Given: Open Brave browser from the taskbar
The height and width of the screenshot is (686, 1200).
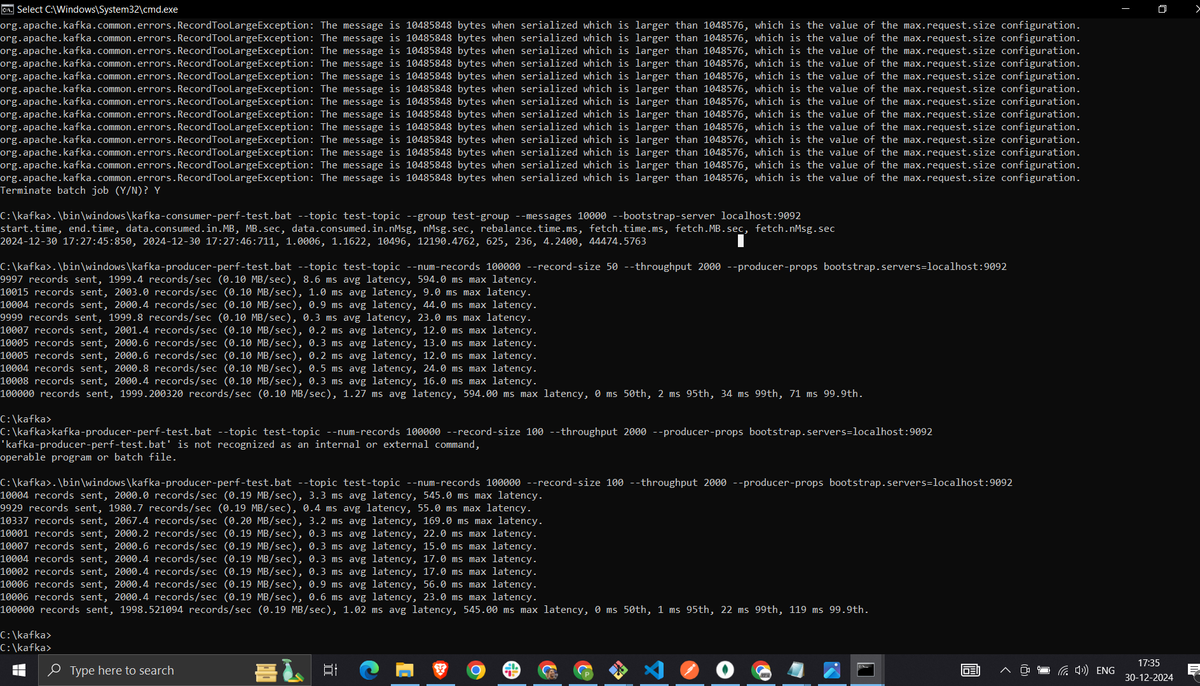Looking at the screenshot, I should [x=440, y=670].
